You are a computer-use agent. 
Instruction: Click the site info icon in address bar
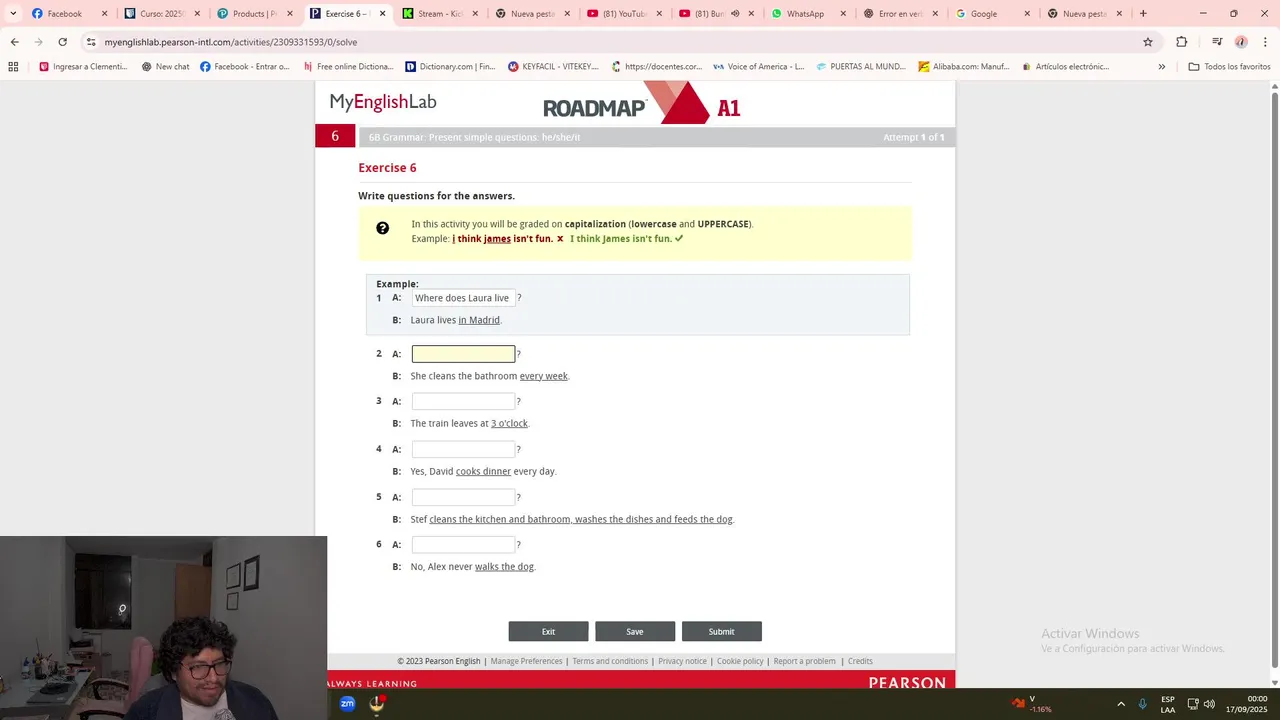(x=91, y=42)
